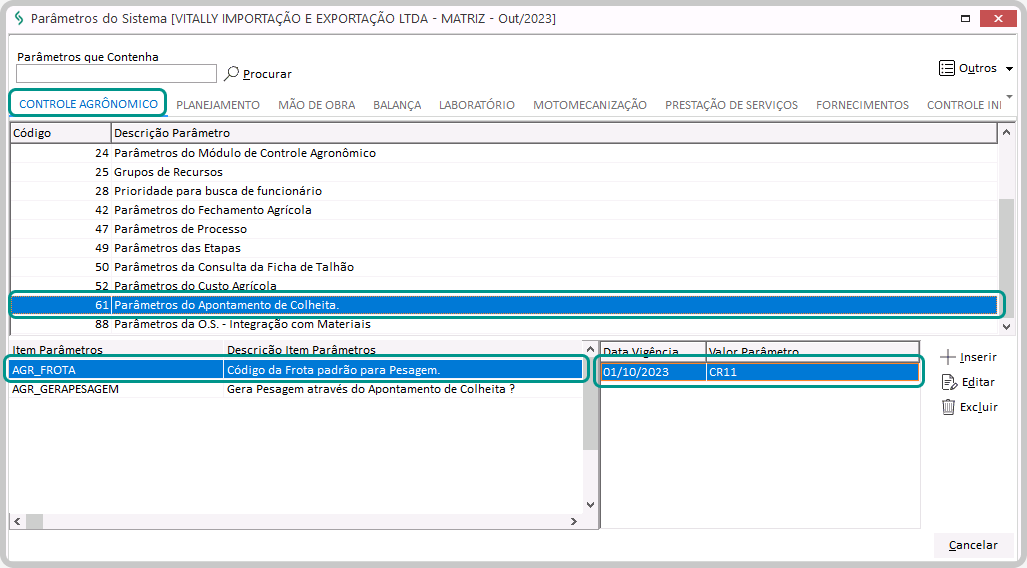Open the PRESTAÇÃO DE SERVIÇOS tab
1027x568 pixels.
pos(732,105)
